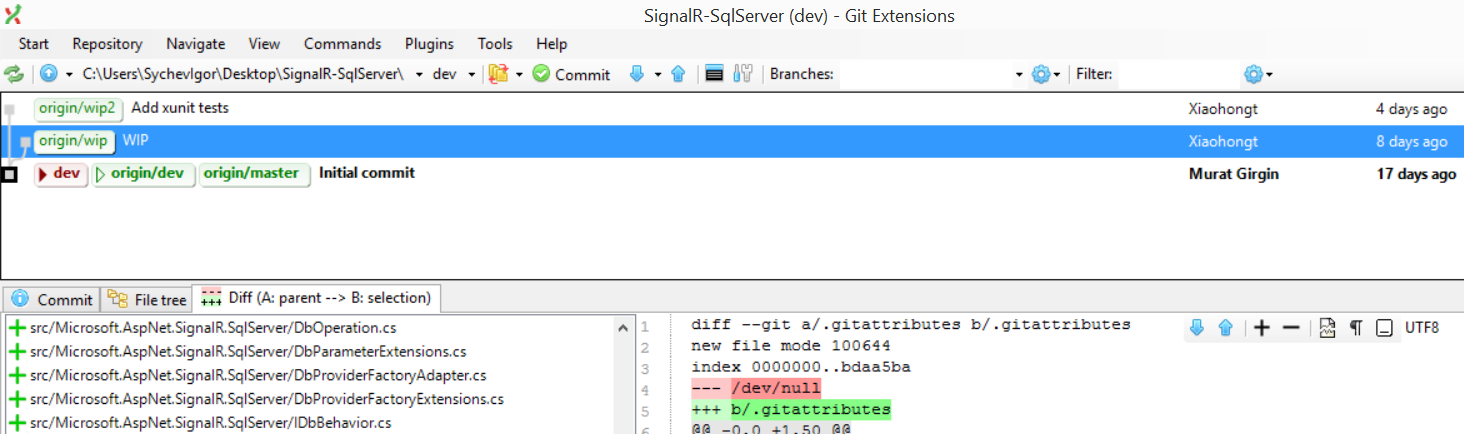Open dropdown arrow beside blue navigate icon
This screenshot has width=1464, height=434.
[69, 74]
